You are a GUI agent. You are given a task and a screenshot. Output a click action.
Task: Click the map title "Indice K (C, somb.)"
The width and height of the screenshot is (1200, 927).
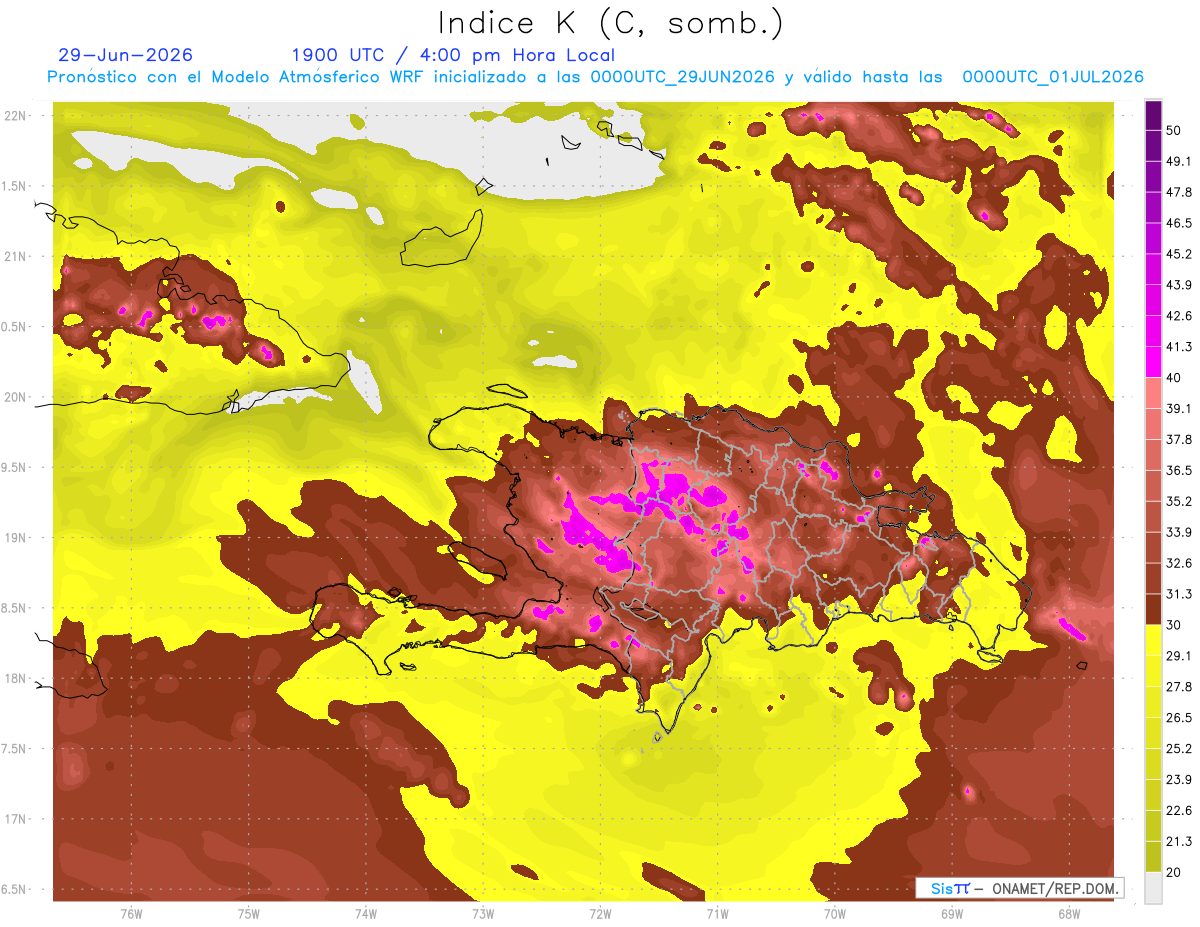611,23
